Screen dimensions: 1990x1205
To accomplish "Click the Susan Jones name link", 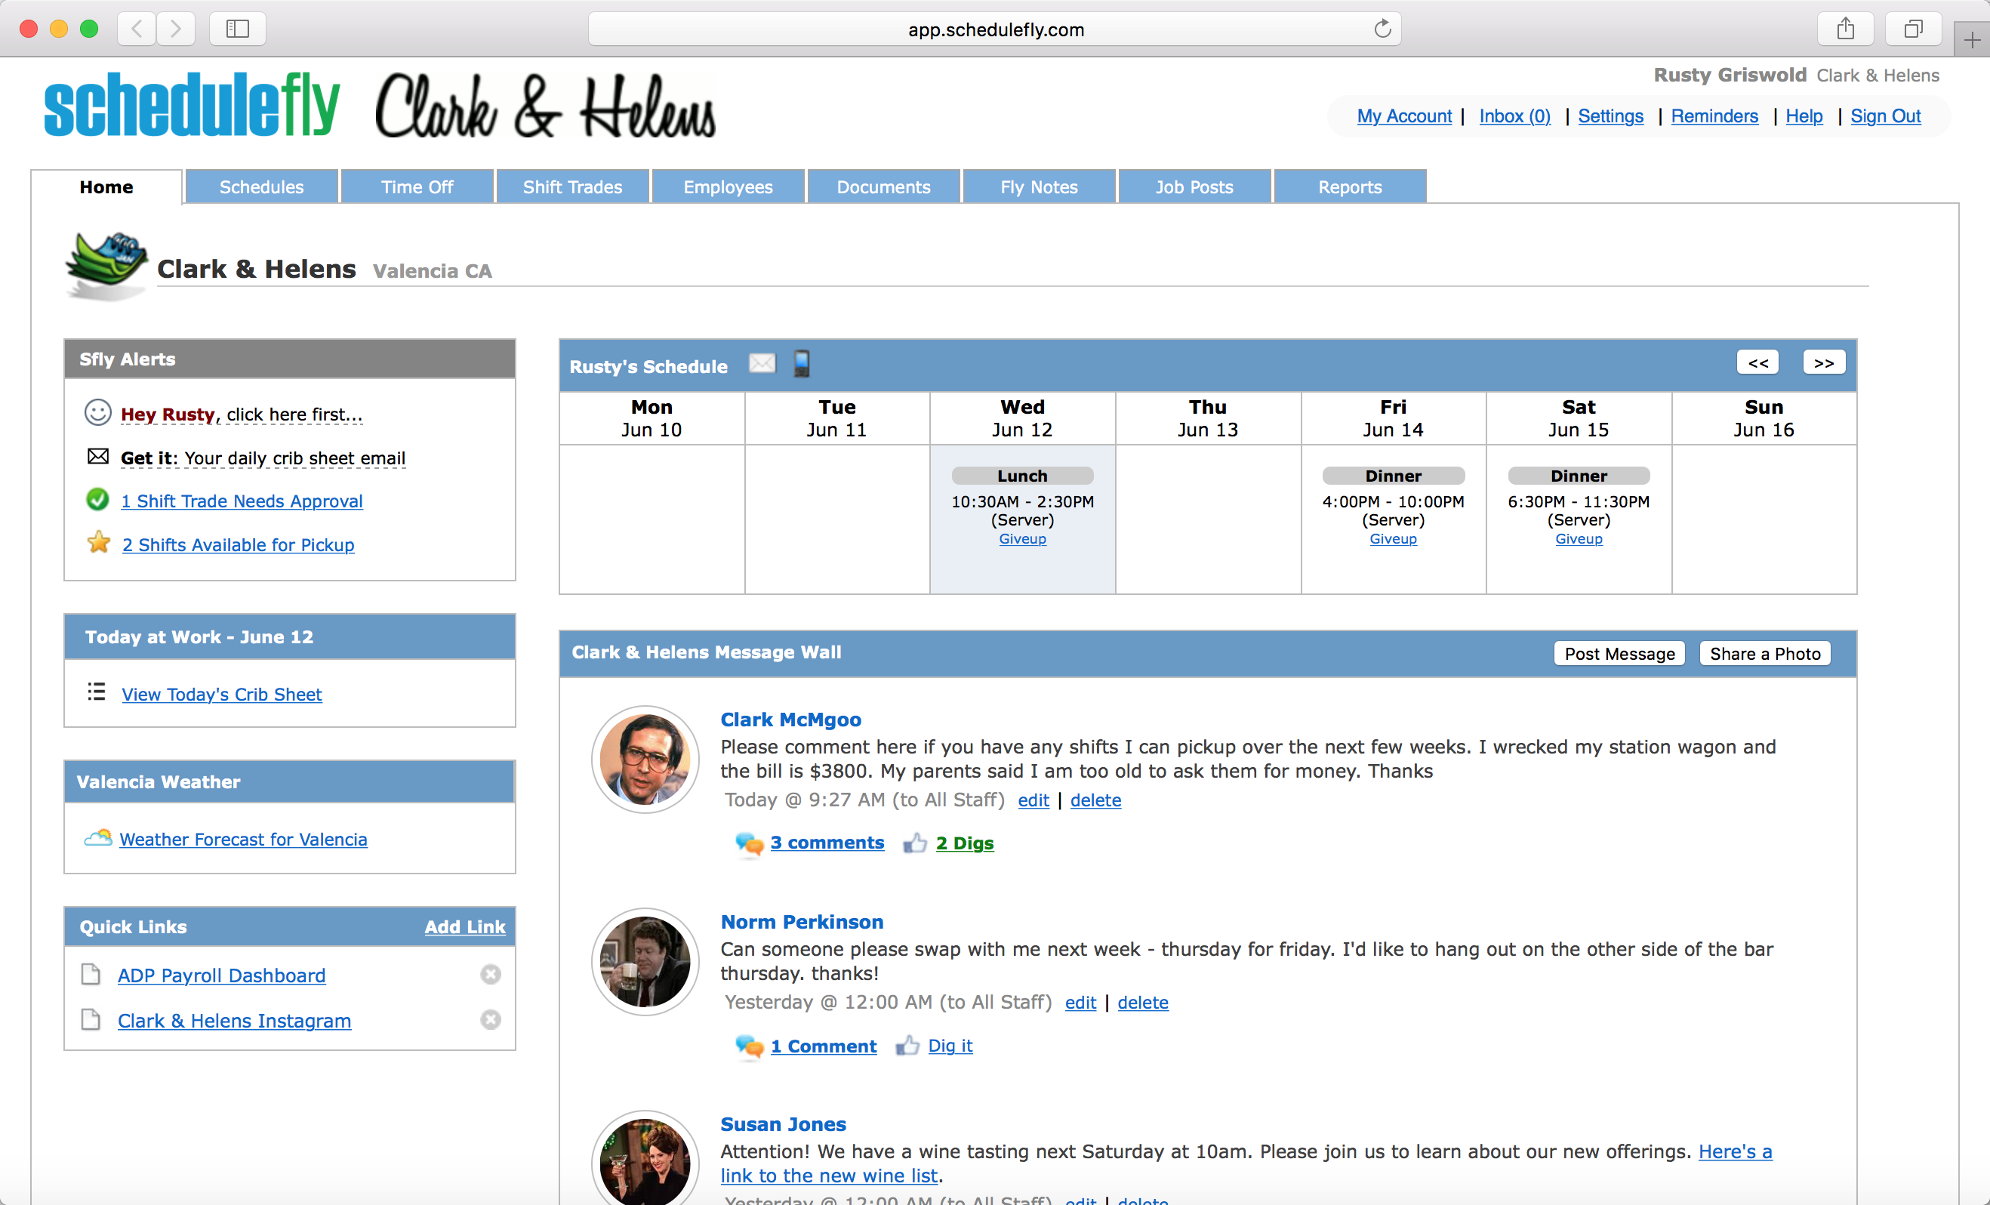I will click(x=783, y=1124).
